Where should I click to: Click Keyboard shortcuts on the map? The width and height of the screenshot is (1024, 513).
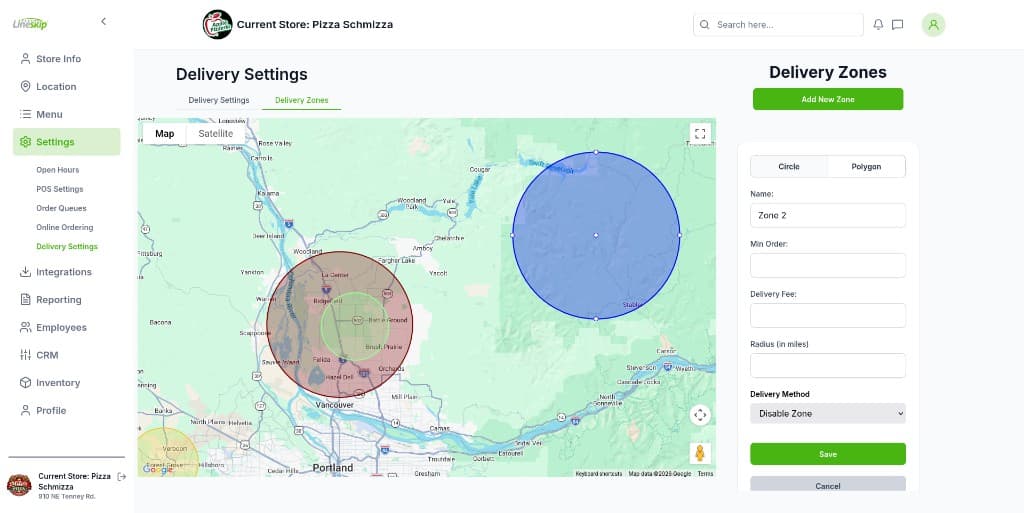[599, 474]
